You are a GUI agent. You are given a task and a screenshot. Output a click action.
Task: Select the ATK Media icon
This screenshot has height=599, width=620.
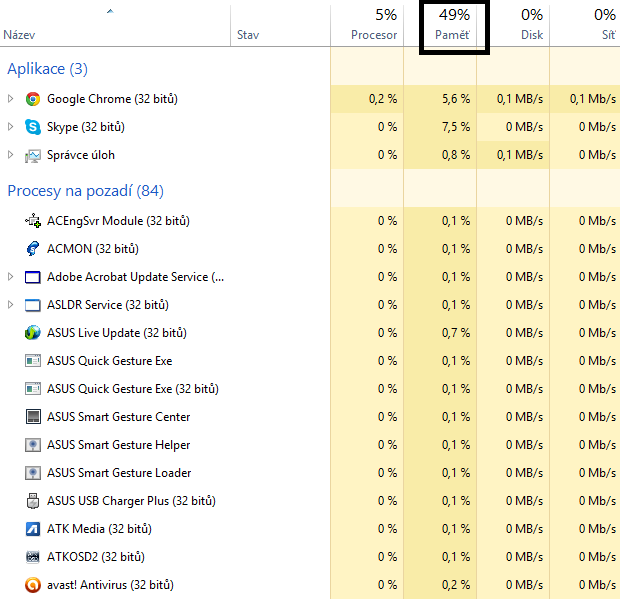33,529
